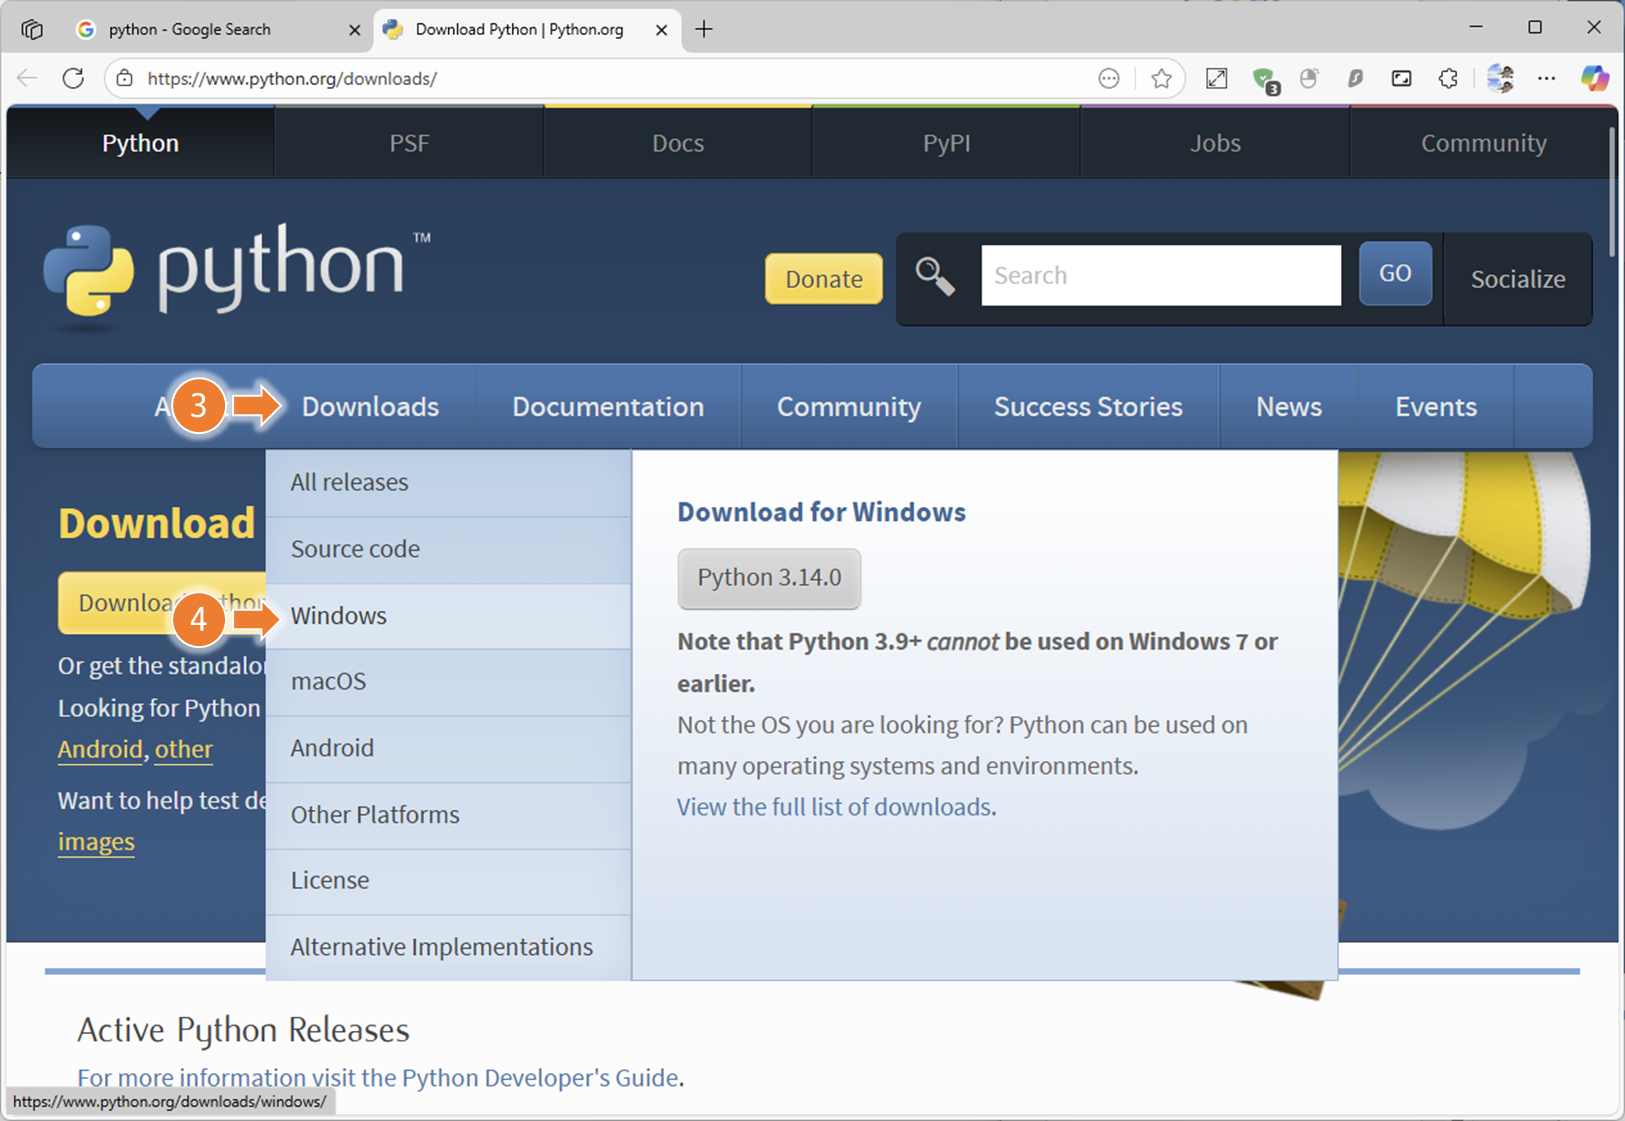Choose All releases from Downloads menu
Screen dimensions: 1625x1121
click(448, 482)
